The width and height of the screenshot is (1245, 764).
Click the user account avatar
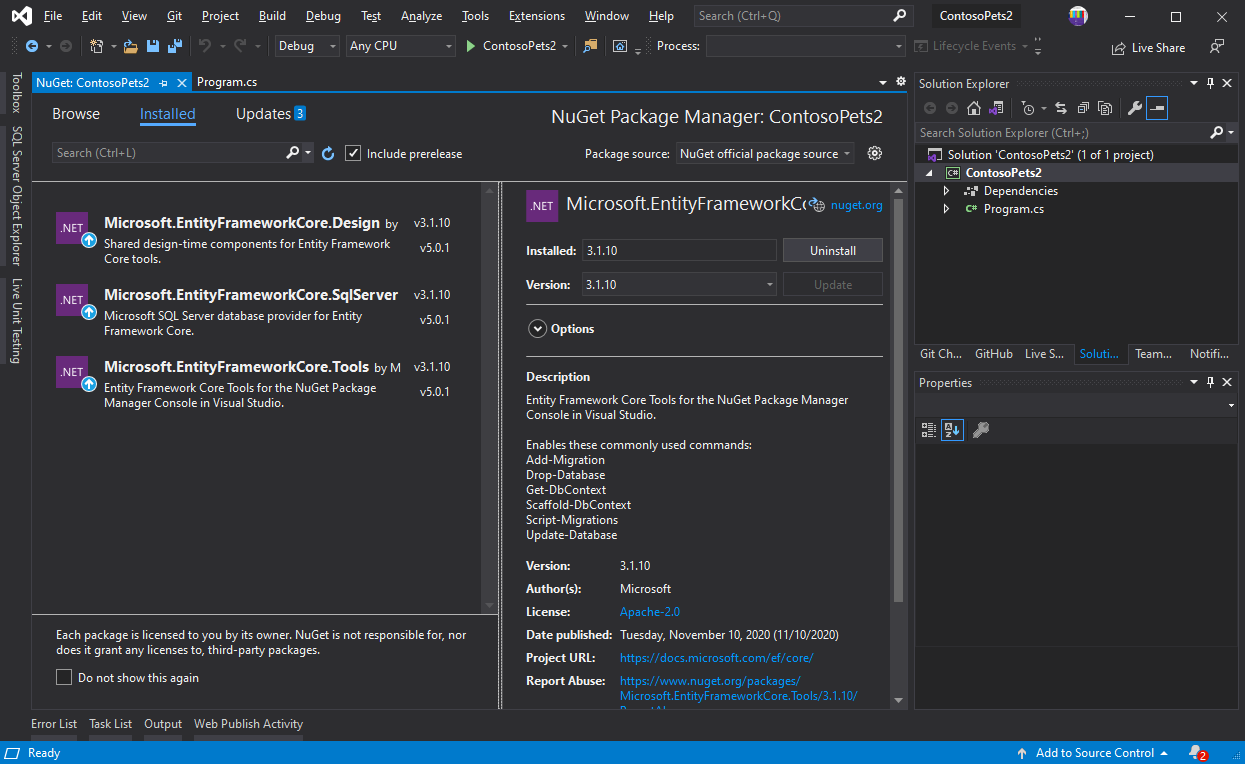point(1078,16)
